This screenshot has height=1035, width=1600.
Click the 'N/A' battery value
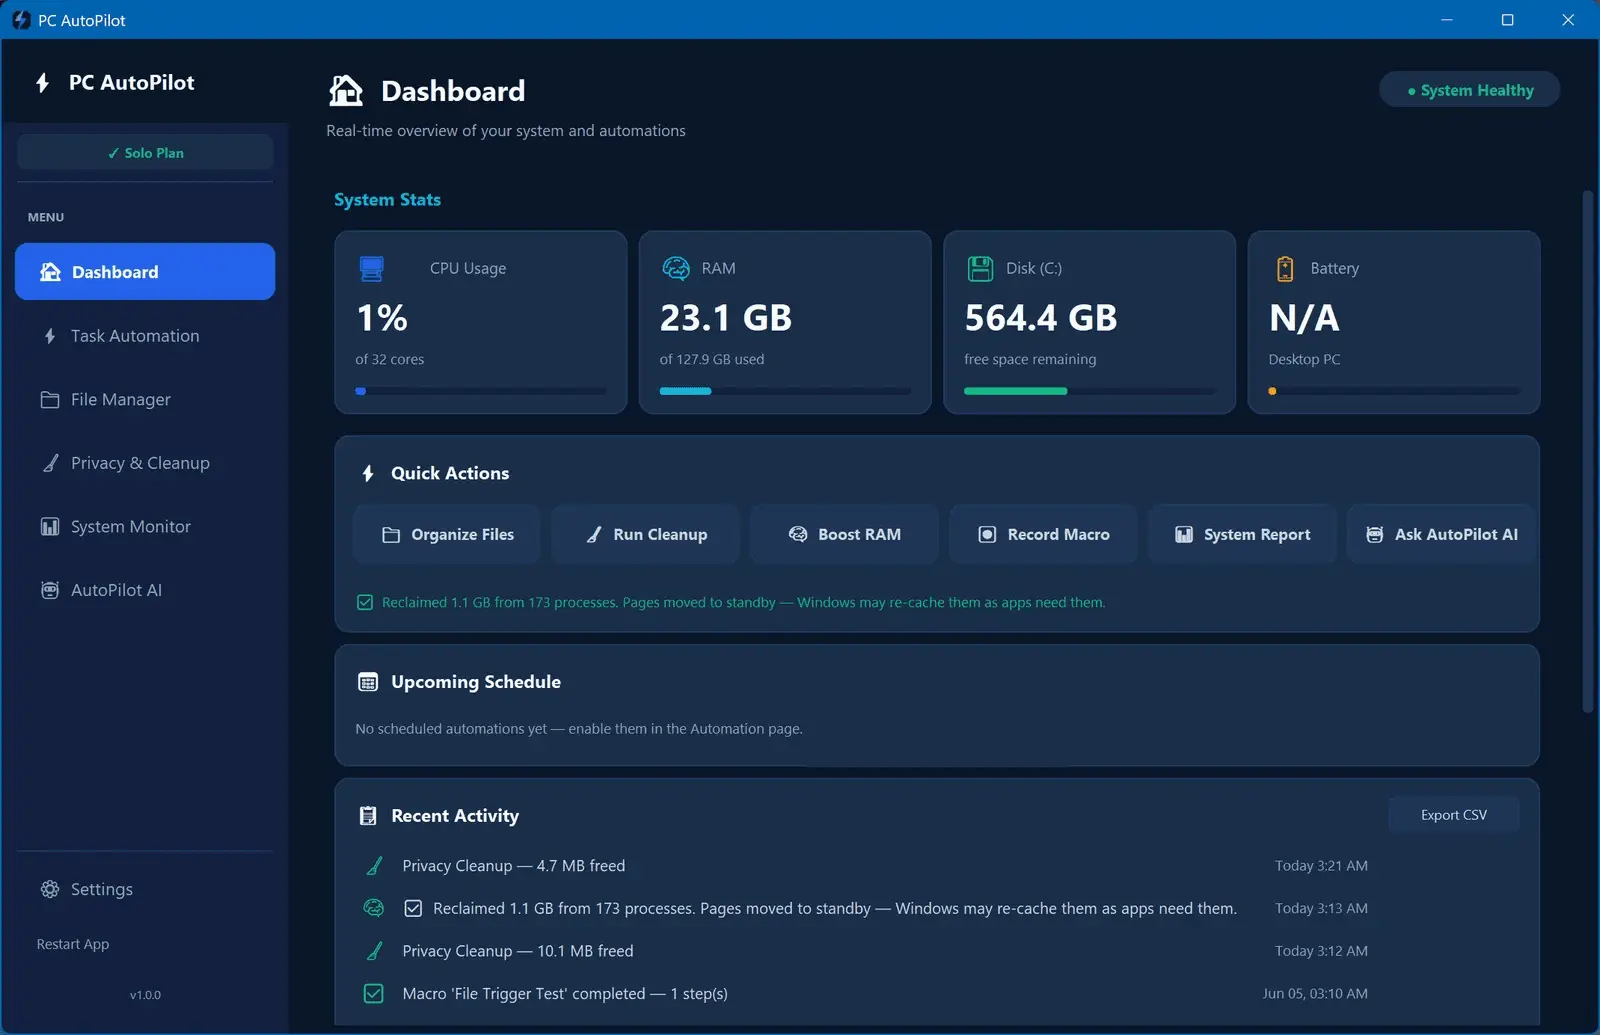click(1303, 318)
